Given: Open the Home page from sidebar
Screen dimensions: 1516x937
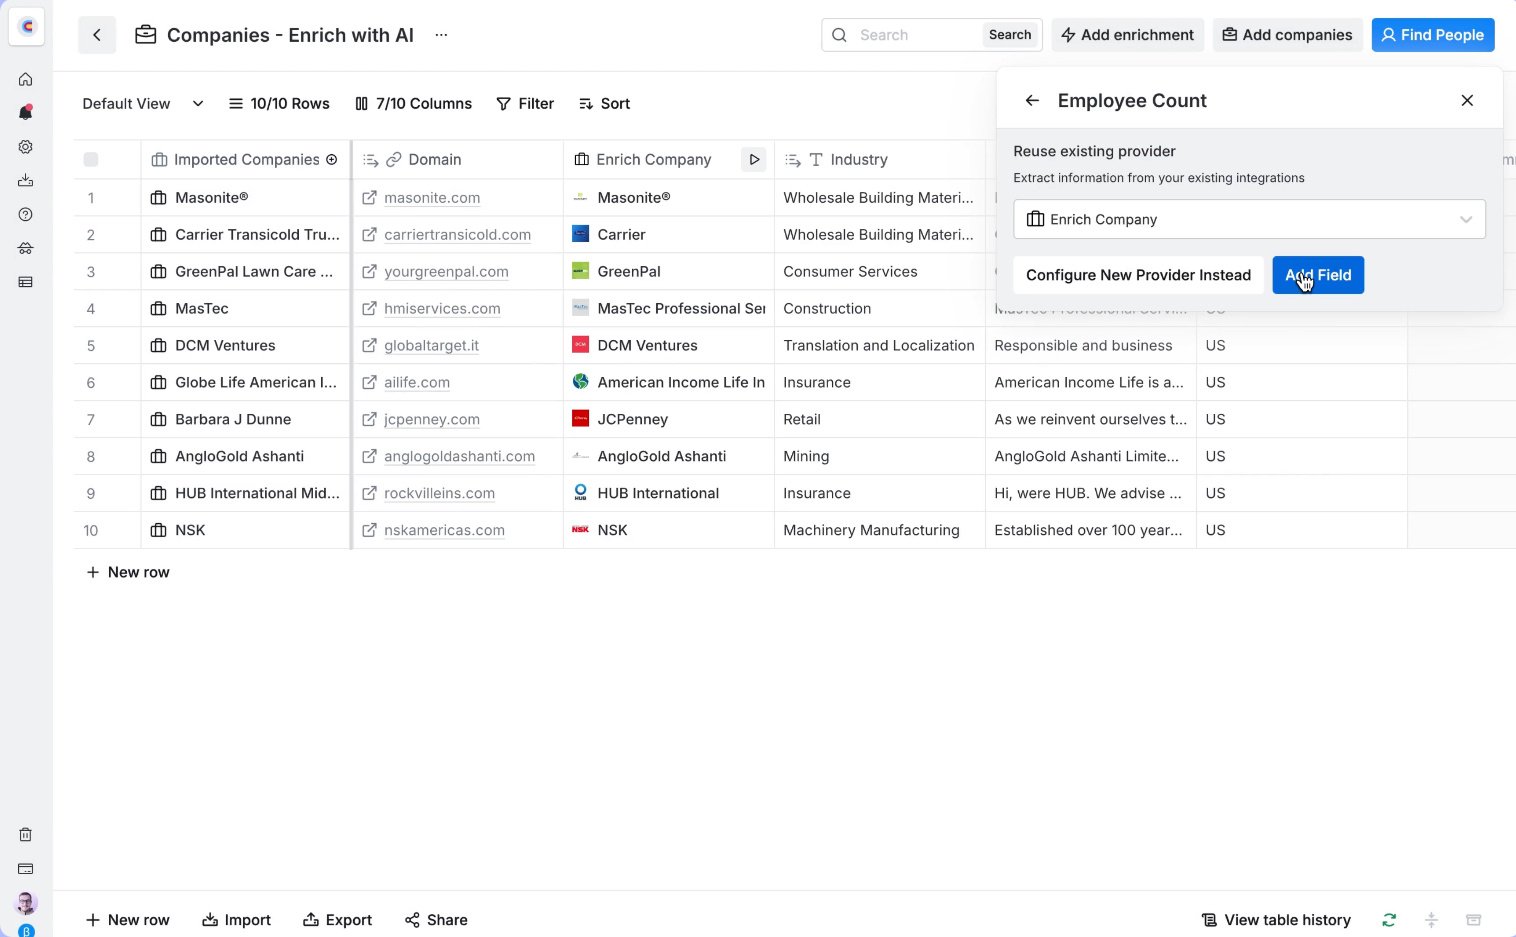Looking at the screenshot, I should 25,79.
